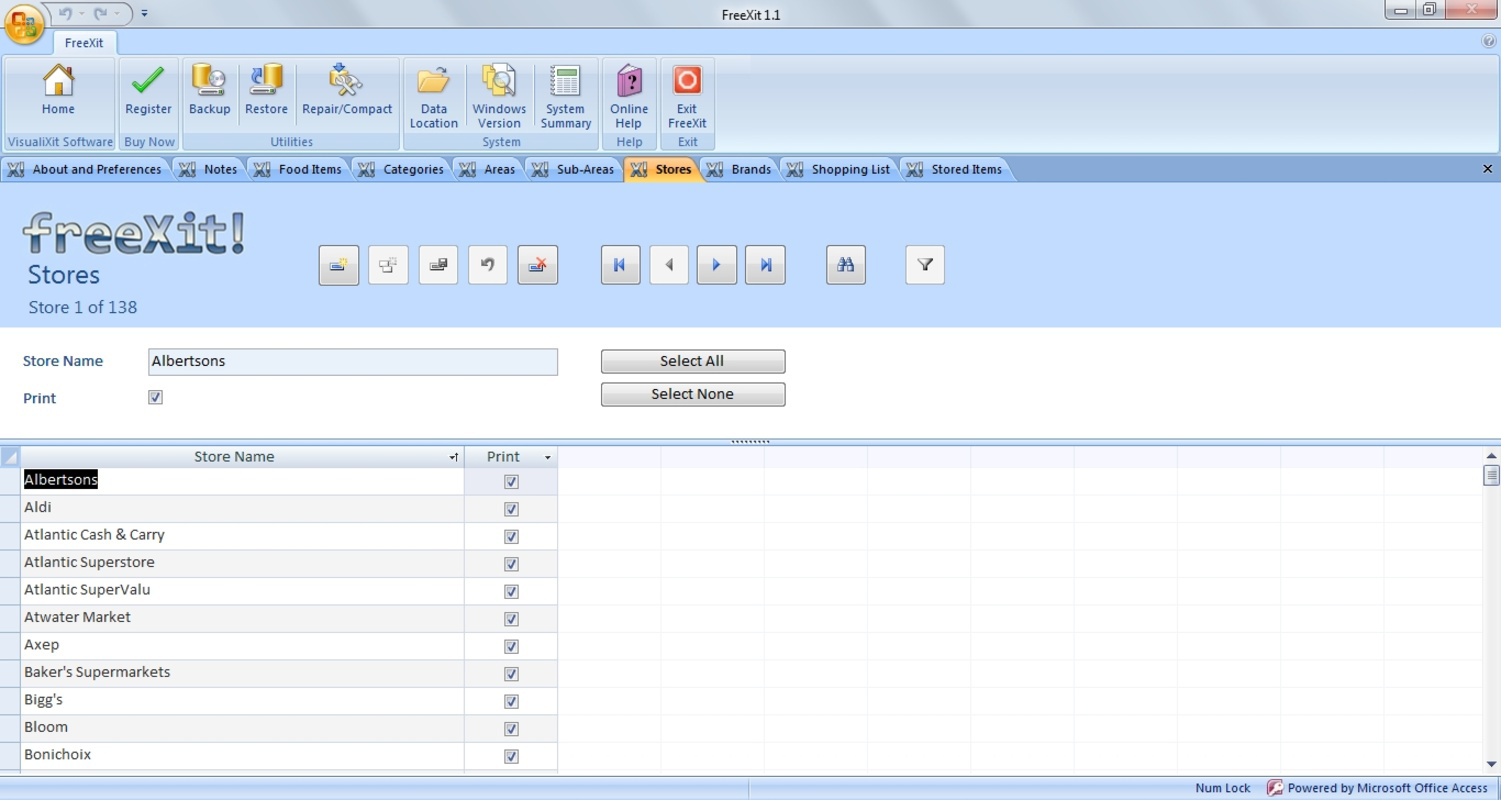Toggle Print for Bloom row
This screenshot has width=1501, height=800.
[x=511, y=729]
